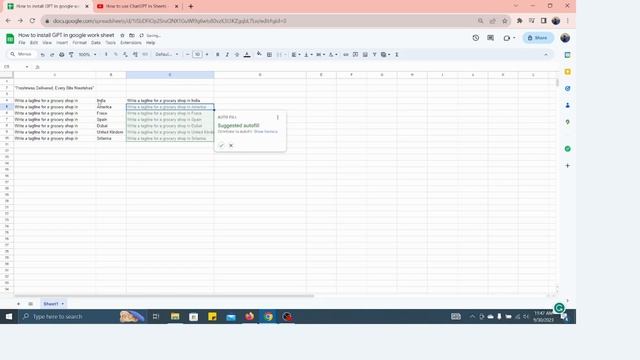Image resolution: width=640 pixels, height=360 pixels.
Task: Open the File menu
Action: (x=22, y=42)
